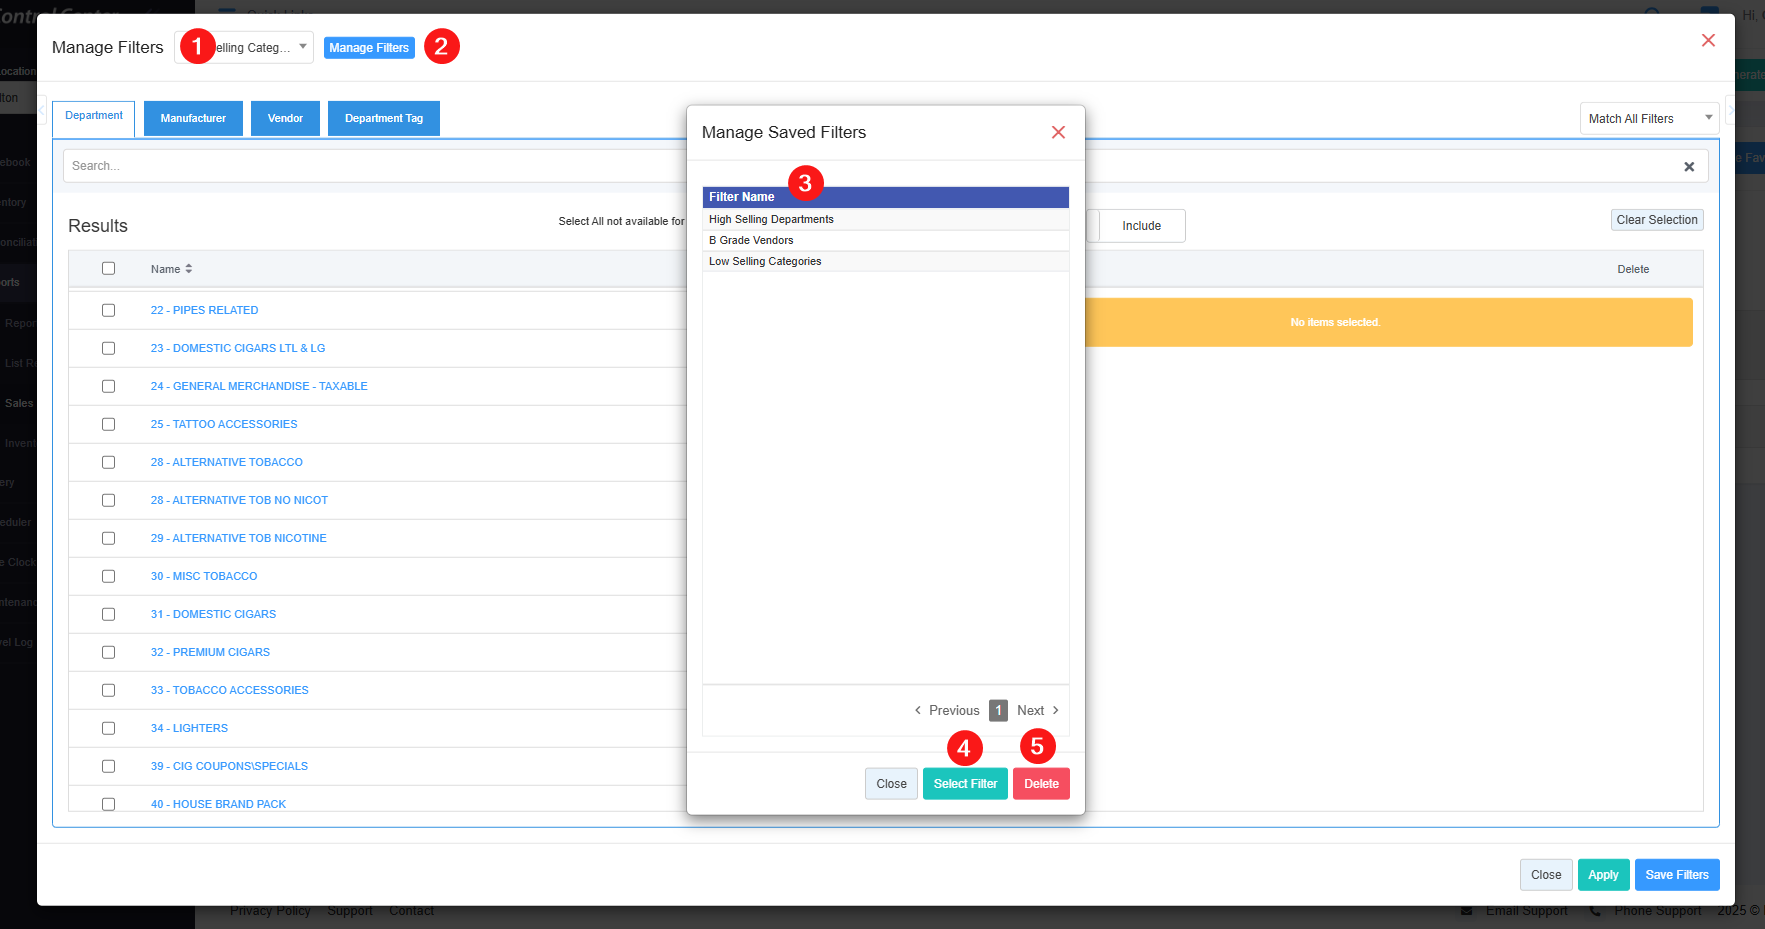Click the teal Select Filter button
Screen dimensions: 1765x929
click(964, 784)
